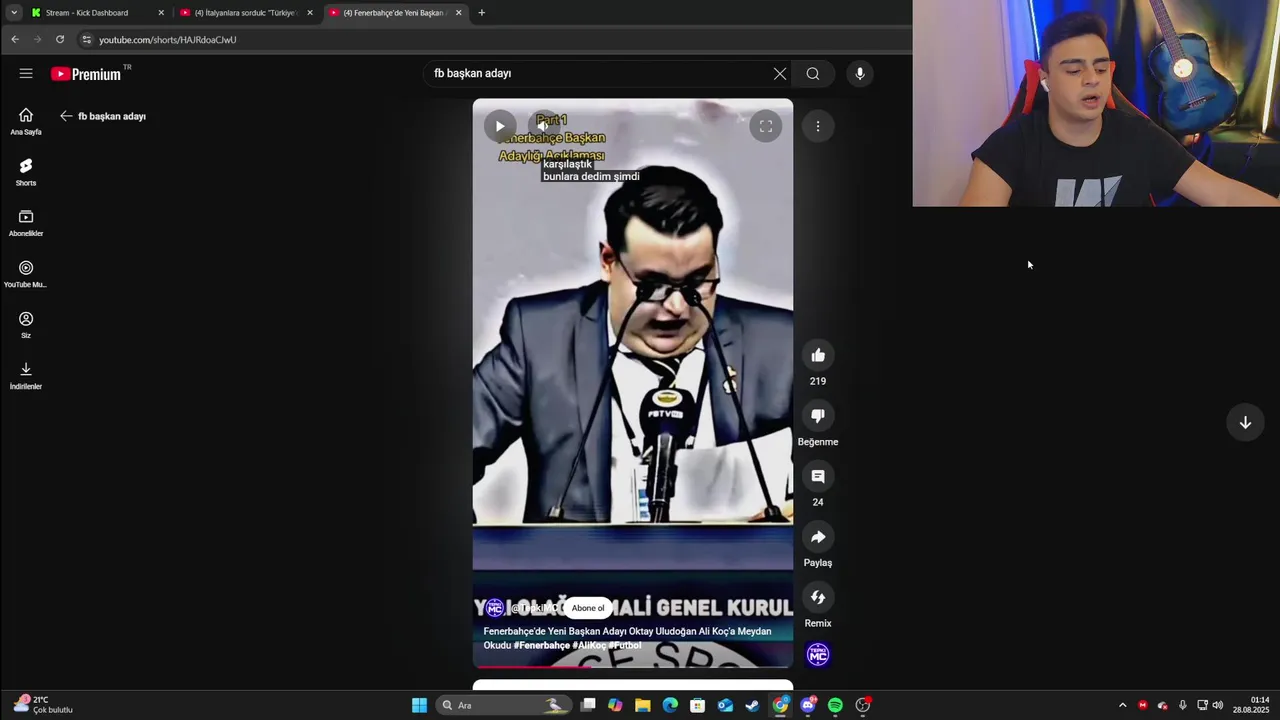The width and height of the screenshot is (1280, 720).
Task: Dislike the Short (Beğenme)
Action: click(818, 416)
